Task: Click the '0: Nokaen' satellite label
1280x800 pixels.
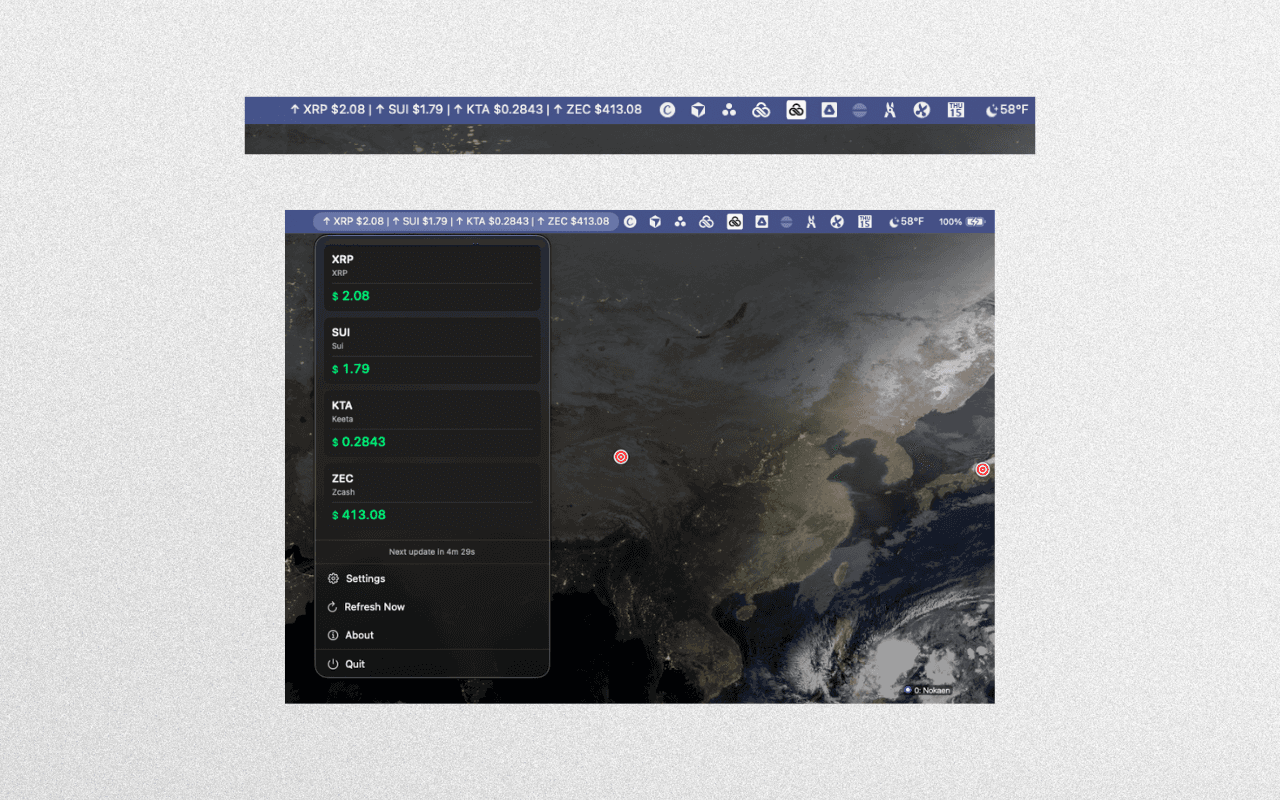Action: tap(928, 690)
